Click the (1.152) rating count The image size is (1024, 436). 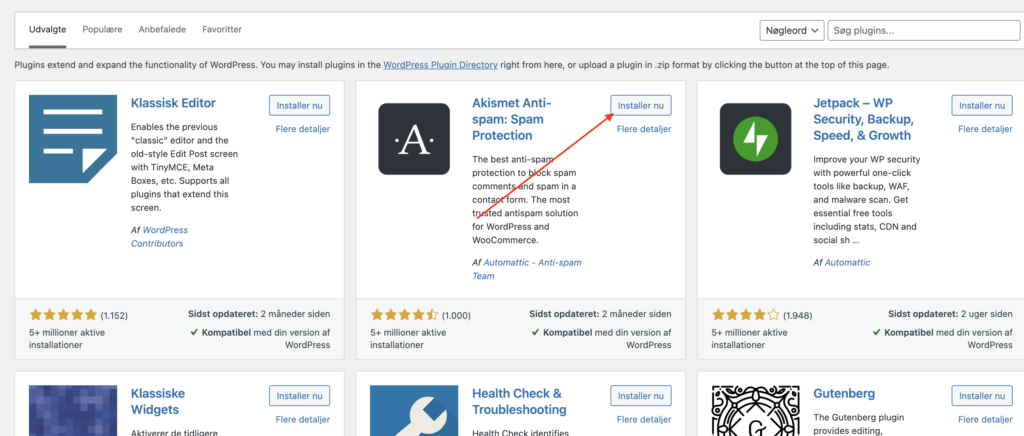[114, 315]
